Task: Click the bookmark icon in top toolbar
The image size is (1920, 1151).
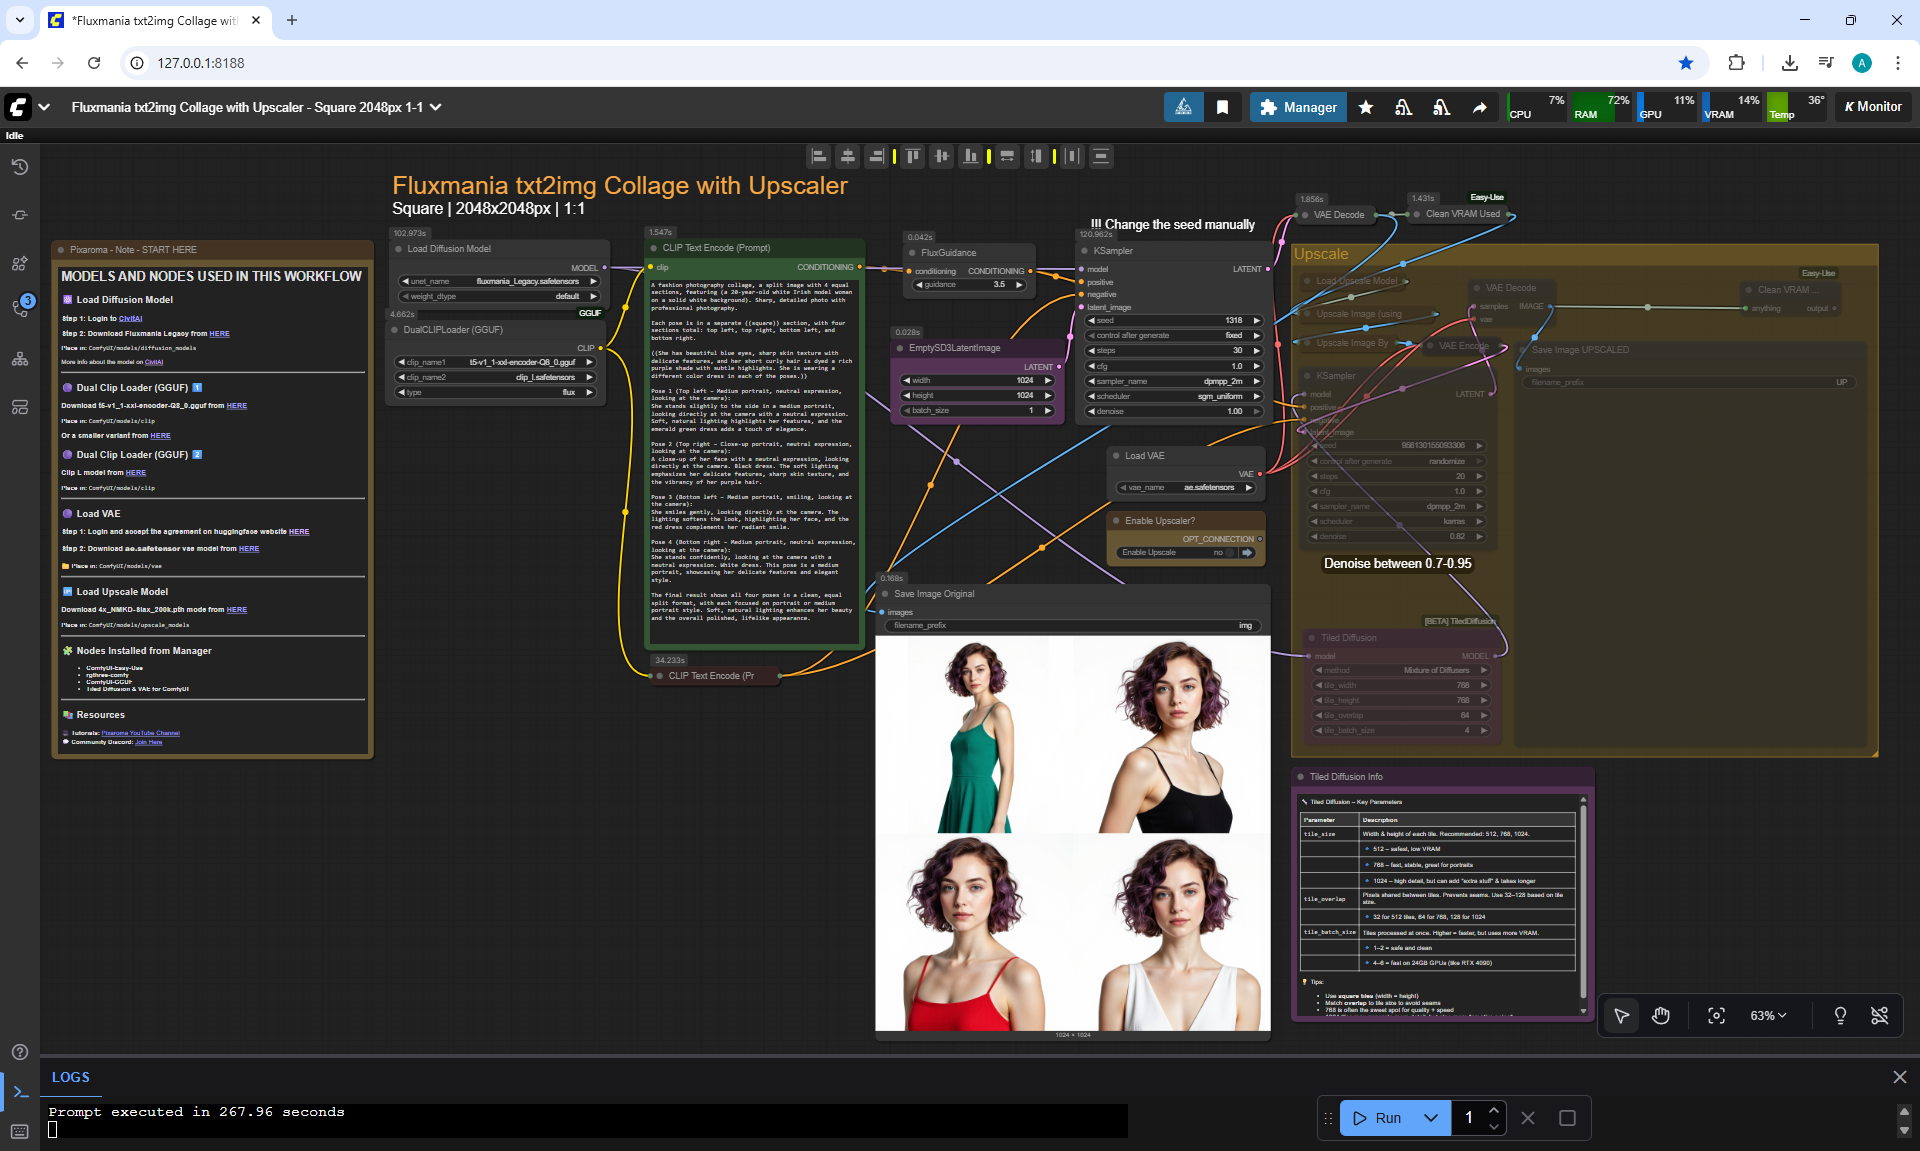Action: tap(1222, 107)
